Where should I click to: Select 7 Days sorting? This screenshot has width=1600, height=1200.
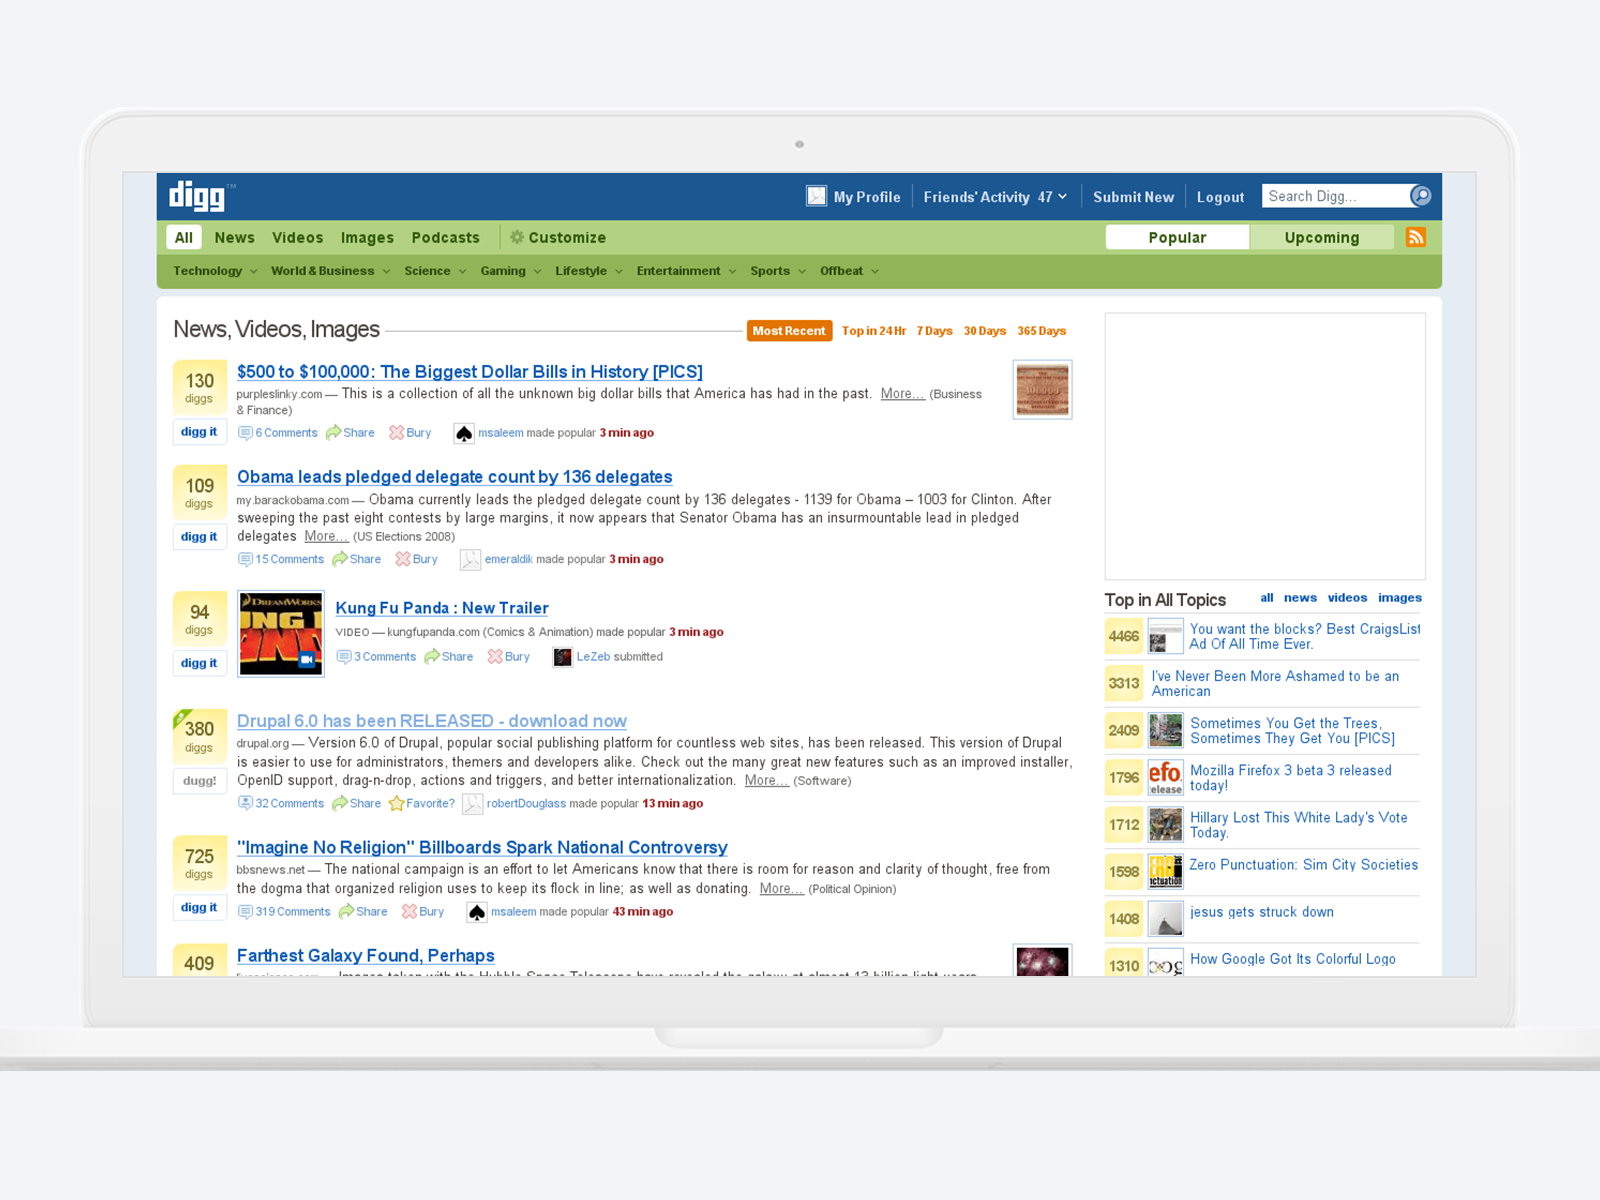coord(934,331)
